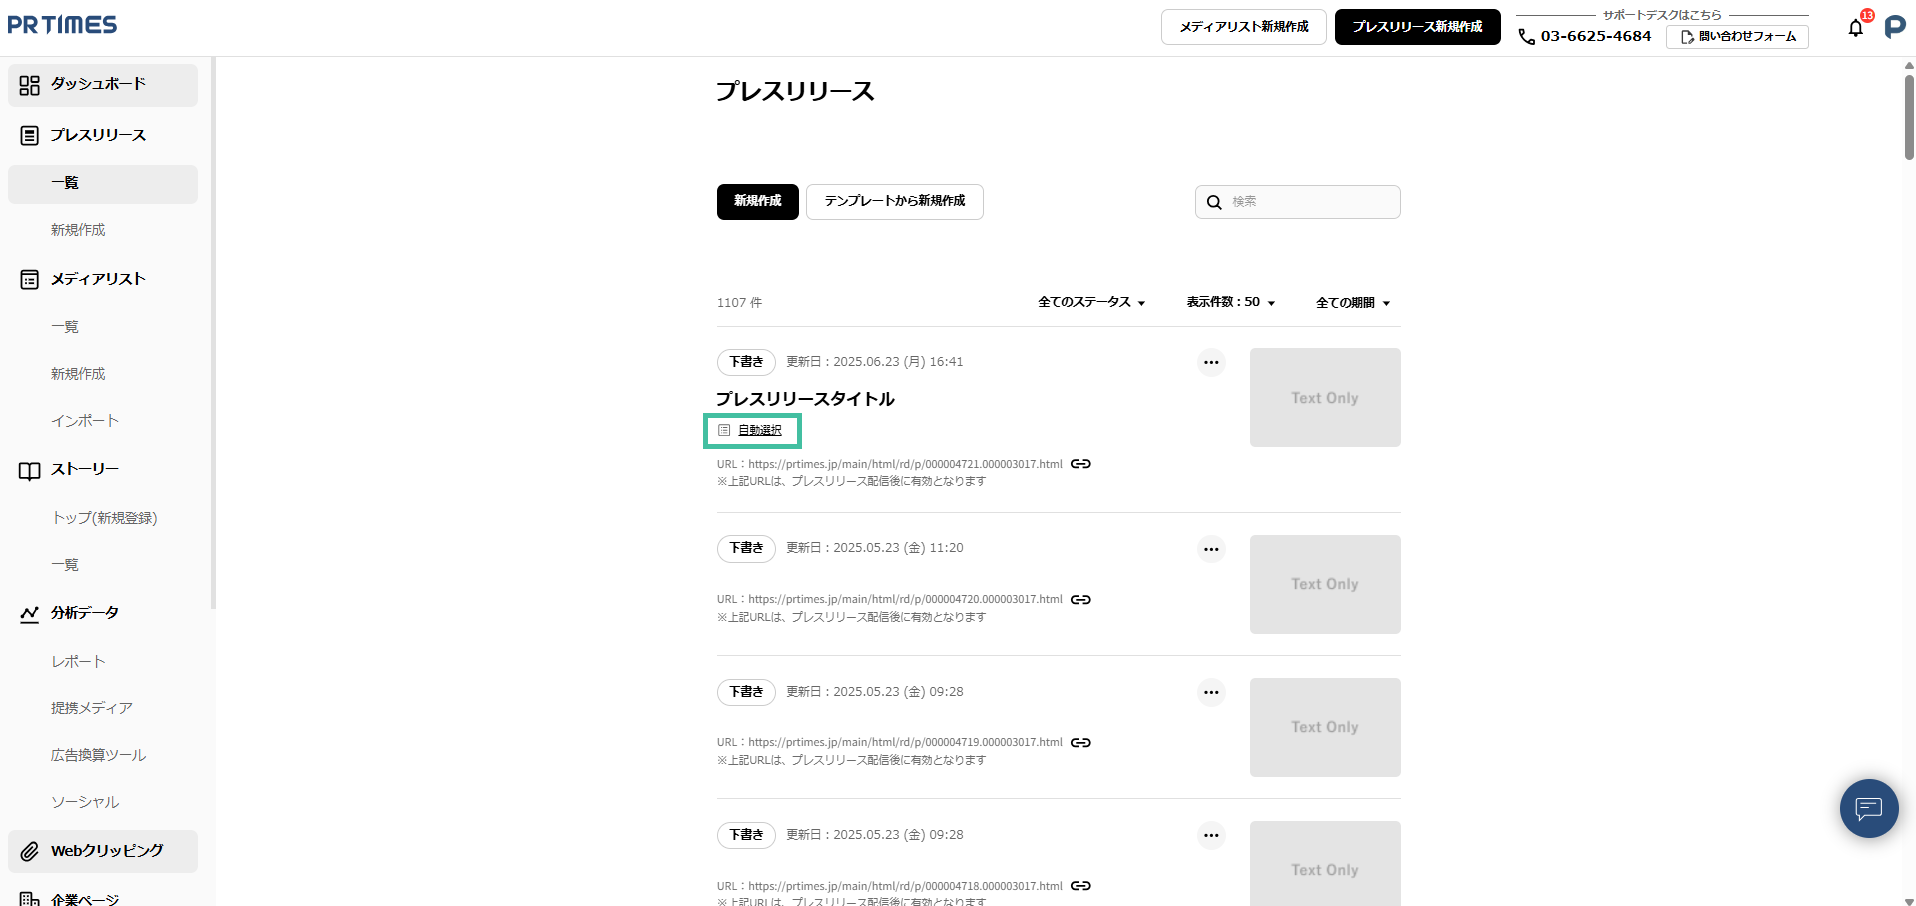The height and width of the screenshot is (906, 1916).
Task: Open the notifications bell icon
Action: 1855,28
